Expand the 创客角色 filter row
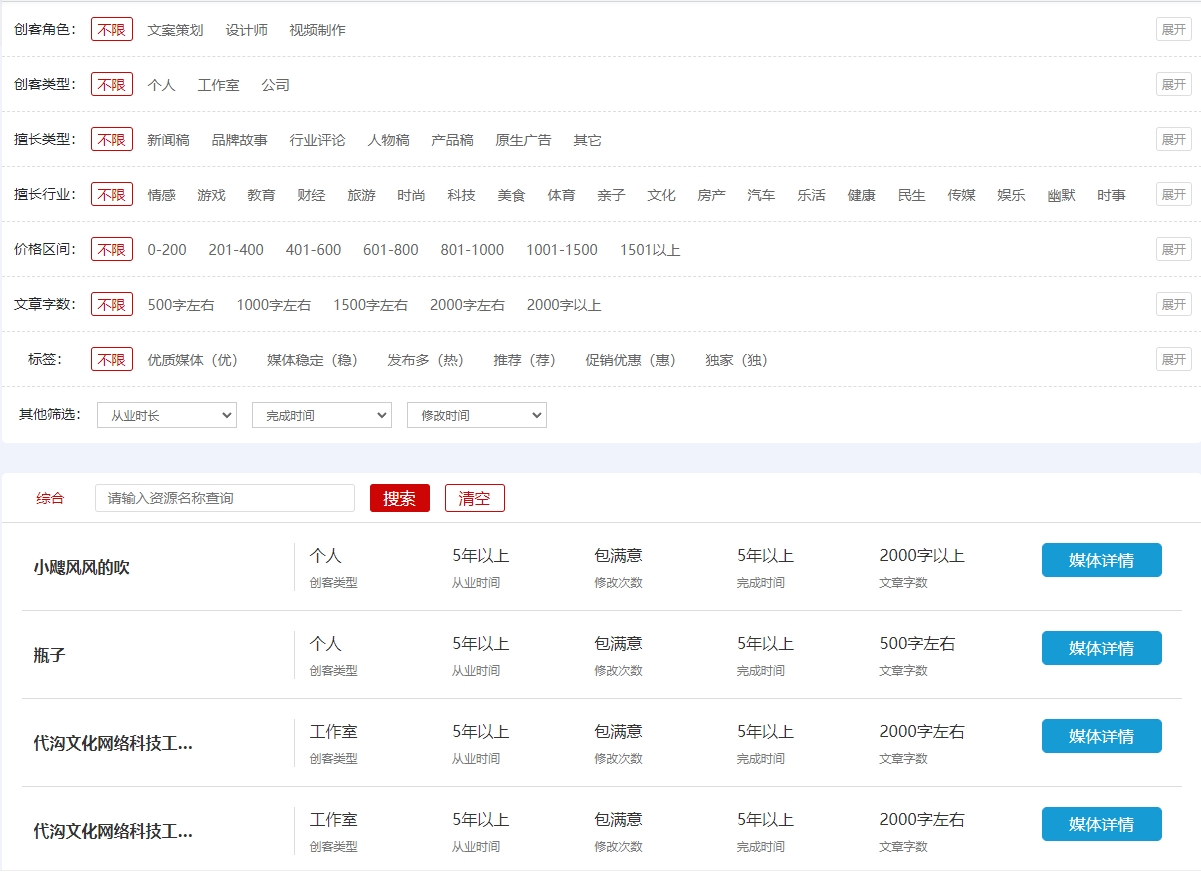Image resolution: width=1201 pixels, height=872 pixels. pyautogui.click(x=1173, y=30)
